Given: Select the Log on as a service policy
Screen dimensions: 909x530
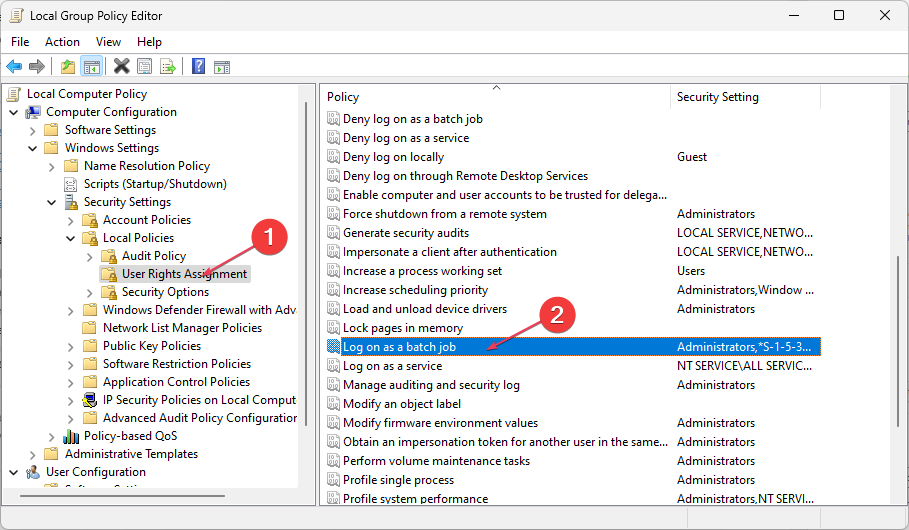Looking at the screenshot, I should (392, 366).
